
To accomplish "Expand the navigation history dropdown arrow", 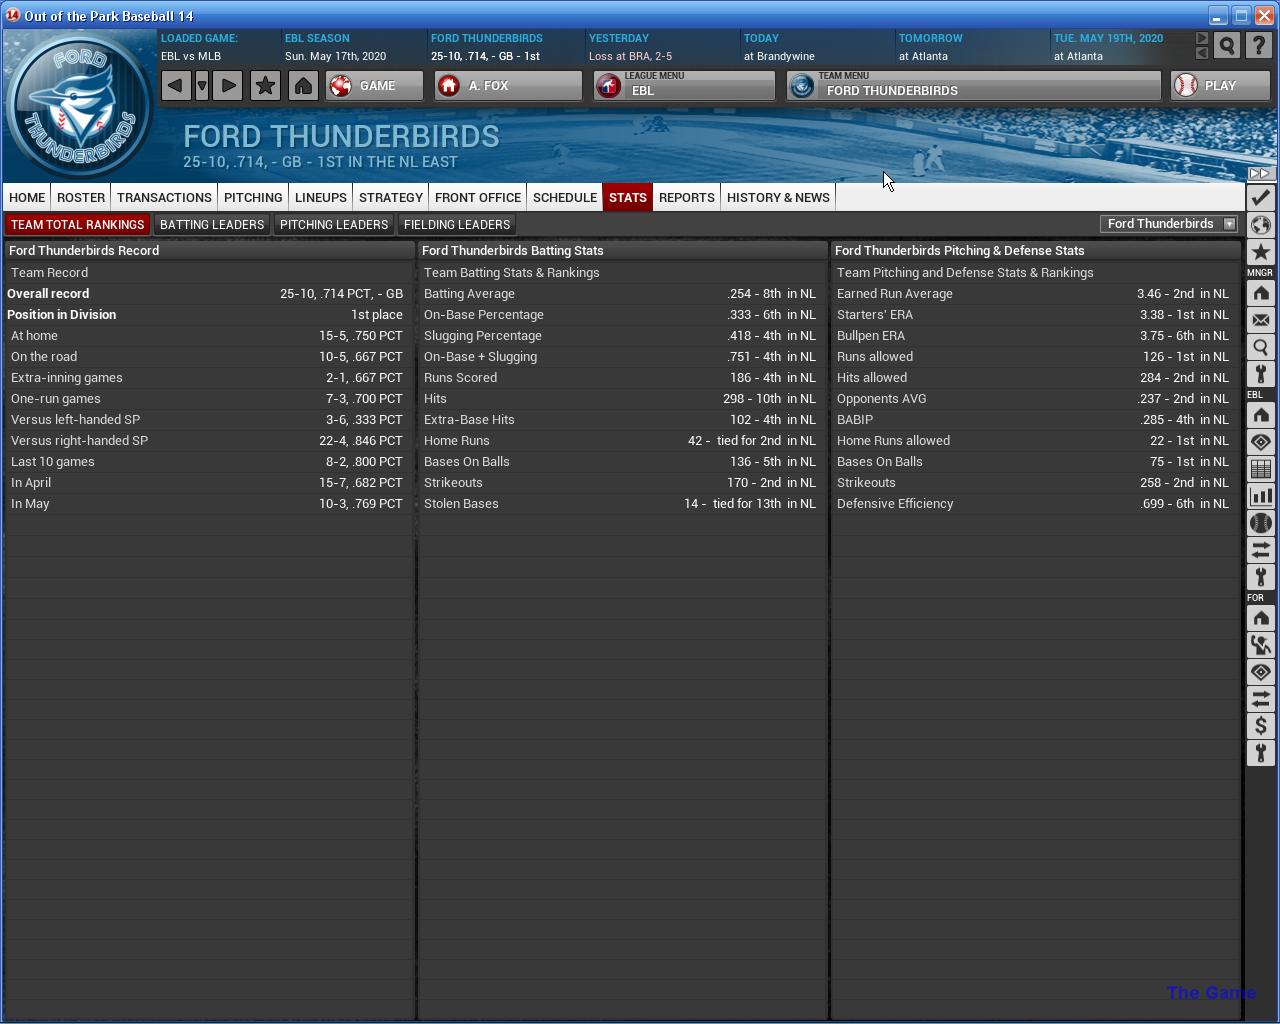I will (202, 86).
